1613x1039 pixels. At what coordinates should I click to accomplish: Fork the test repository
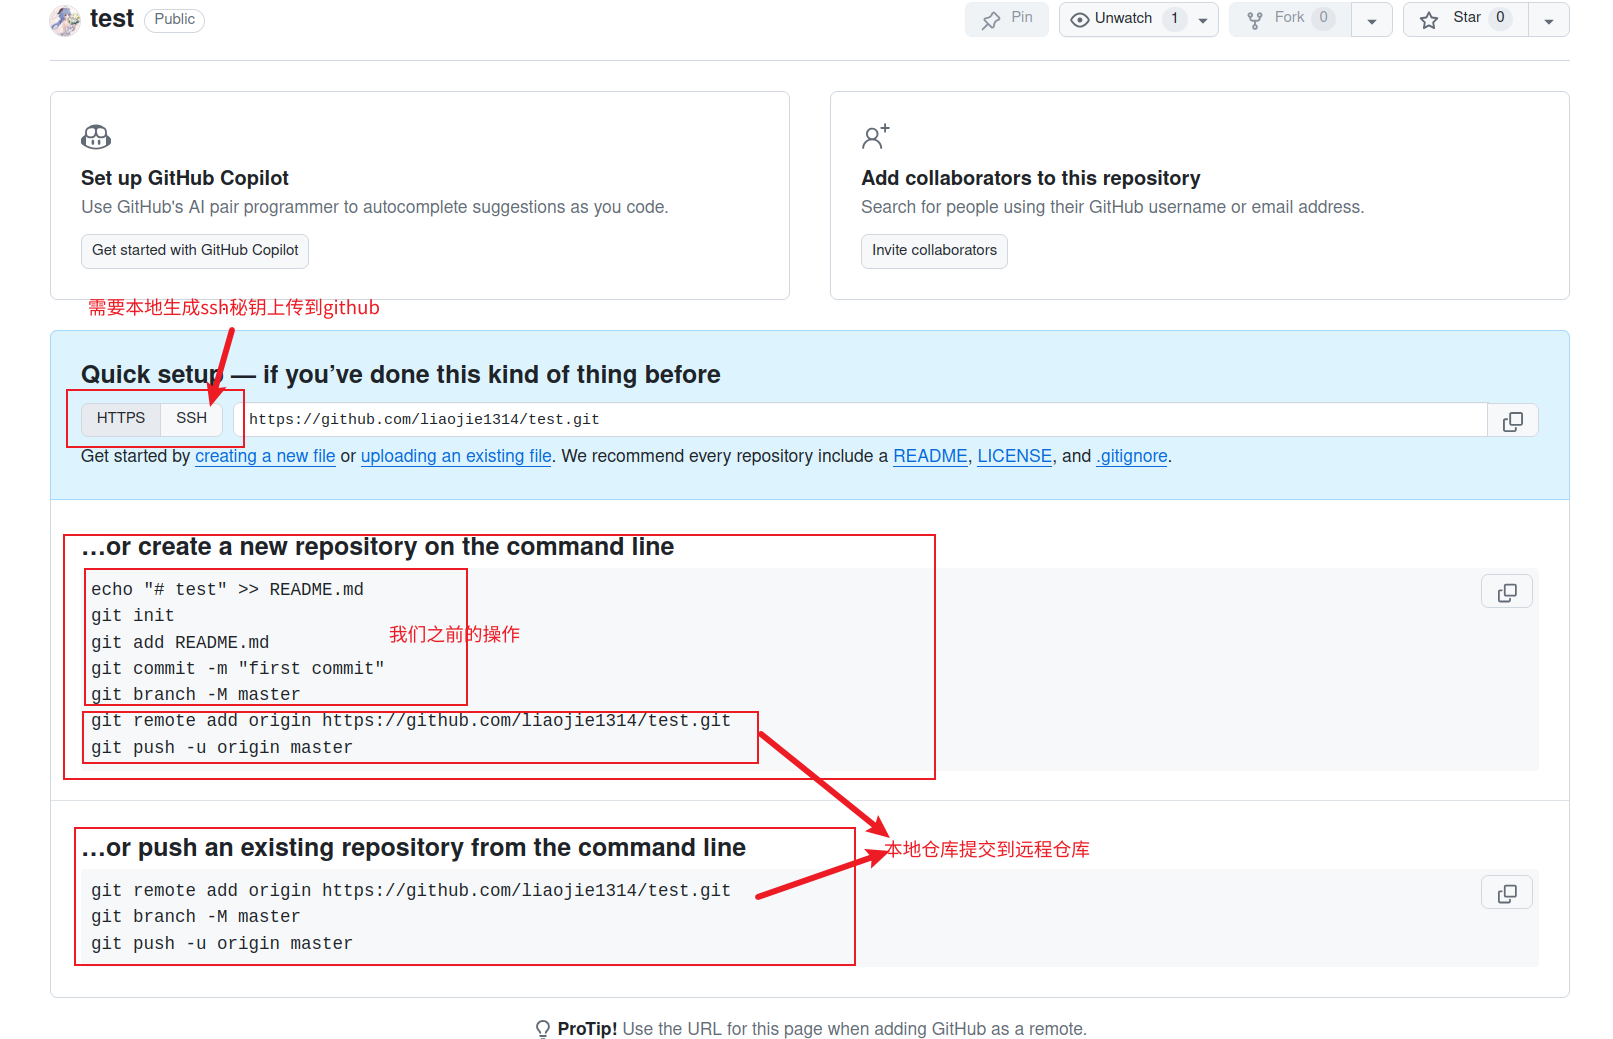1290,19
